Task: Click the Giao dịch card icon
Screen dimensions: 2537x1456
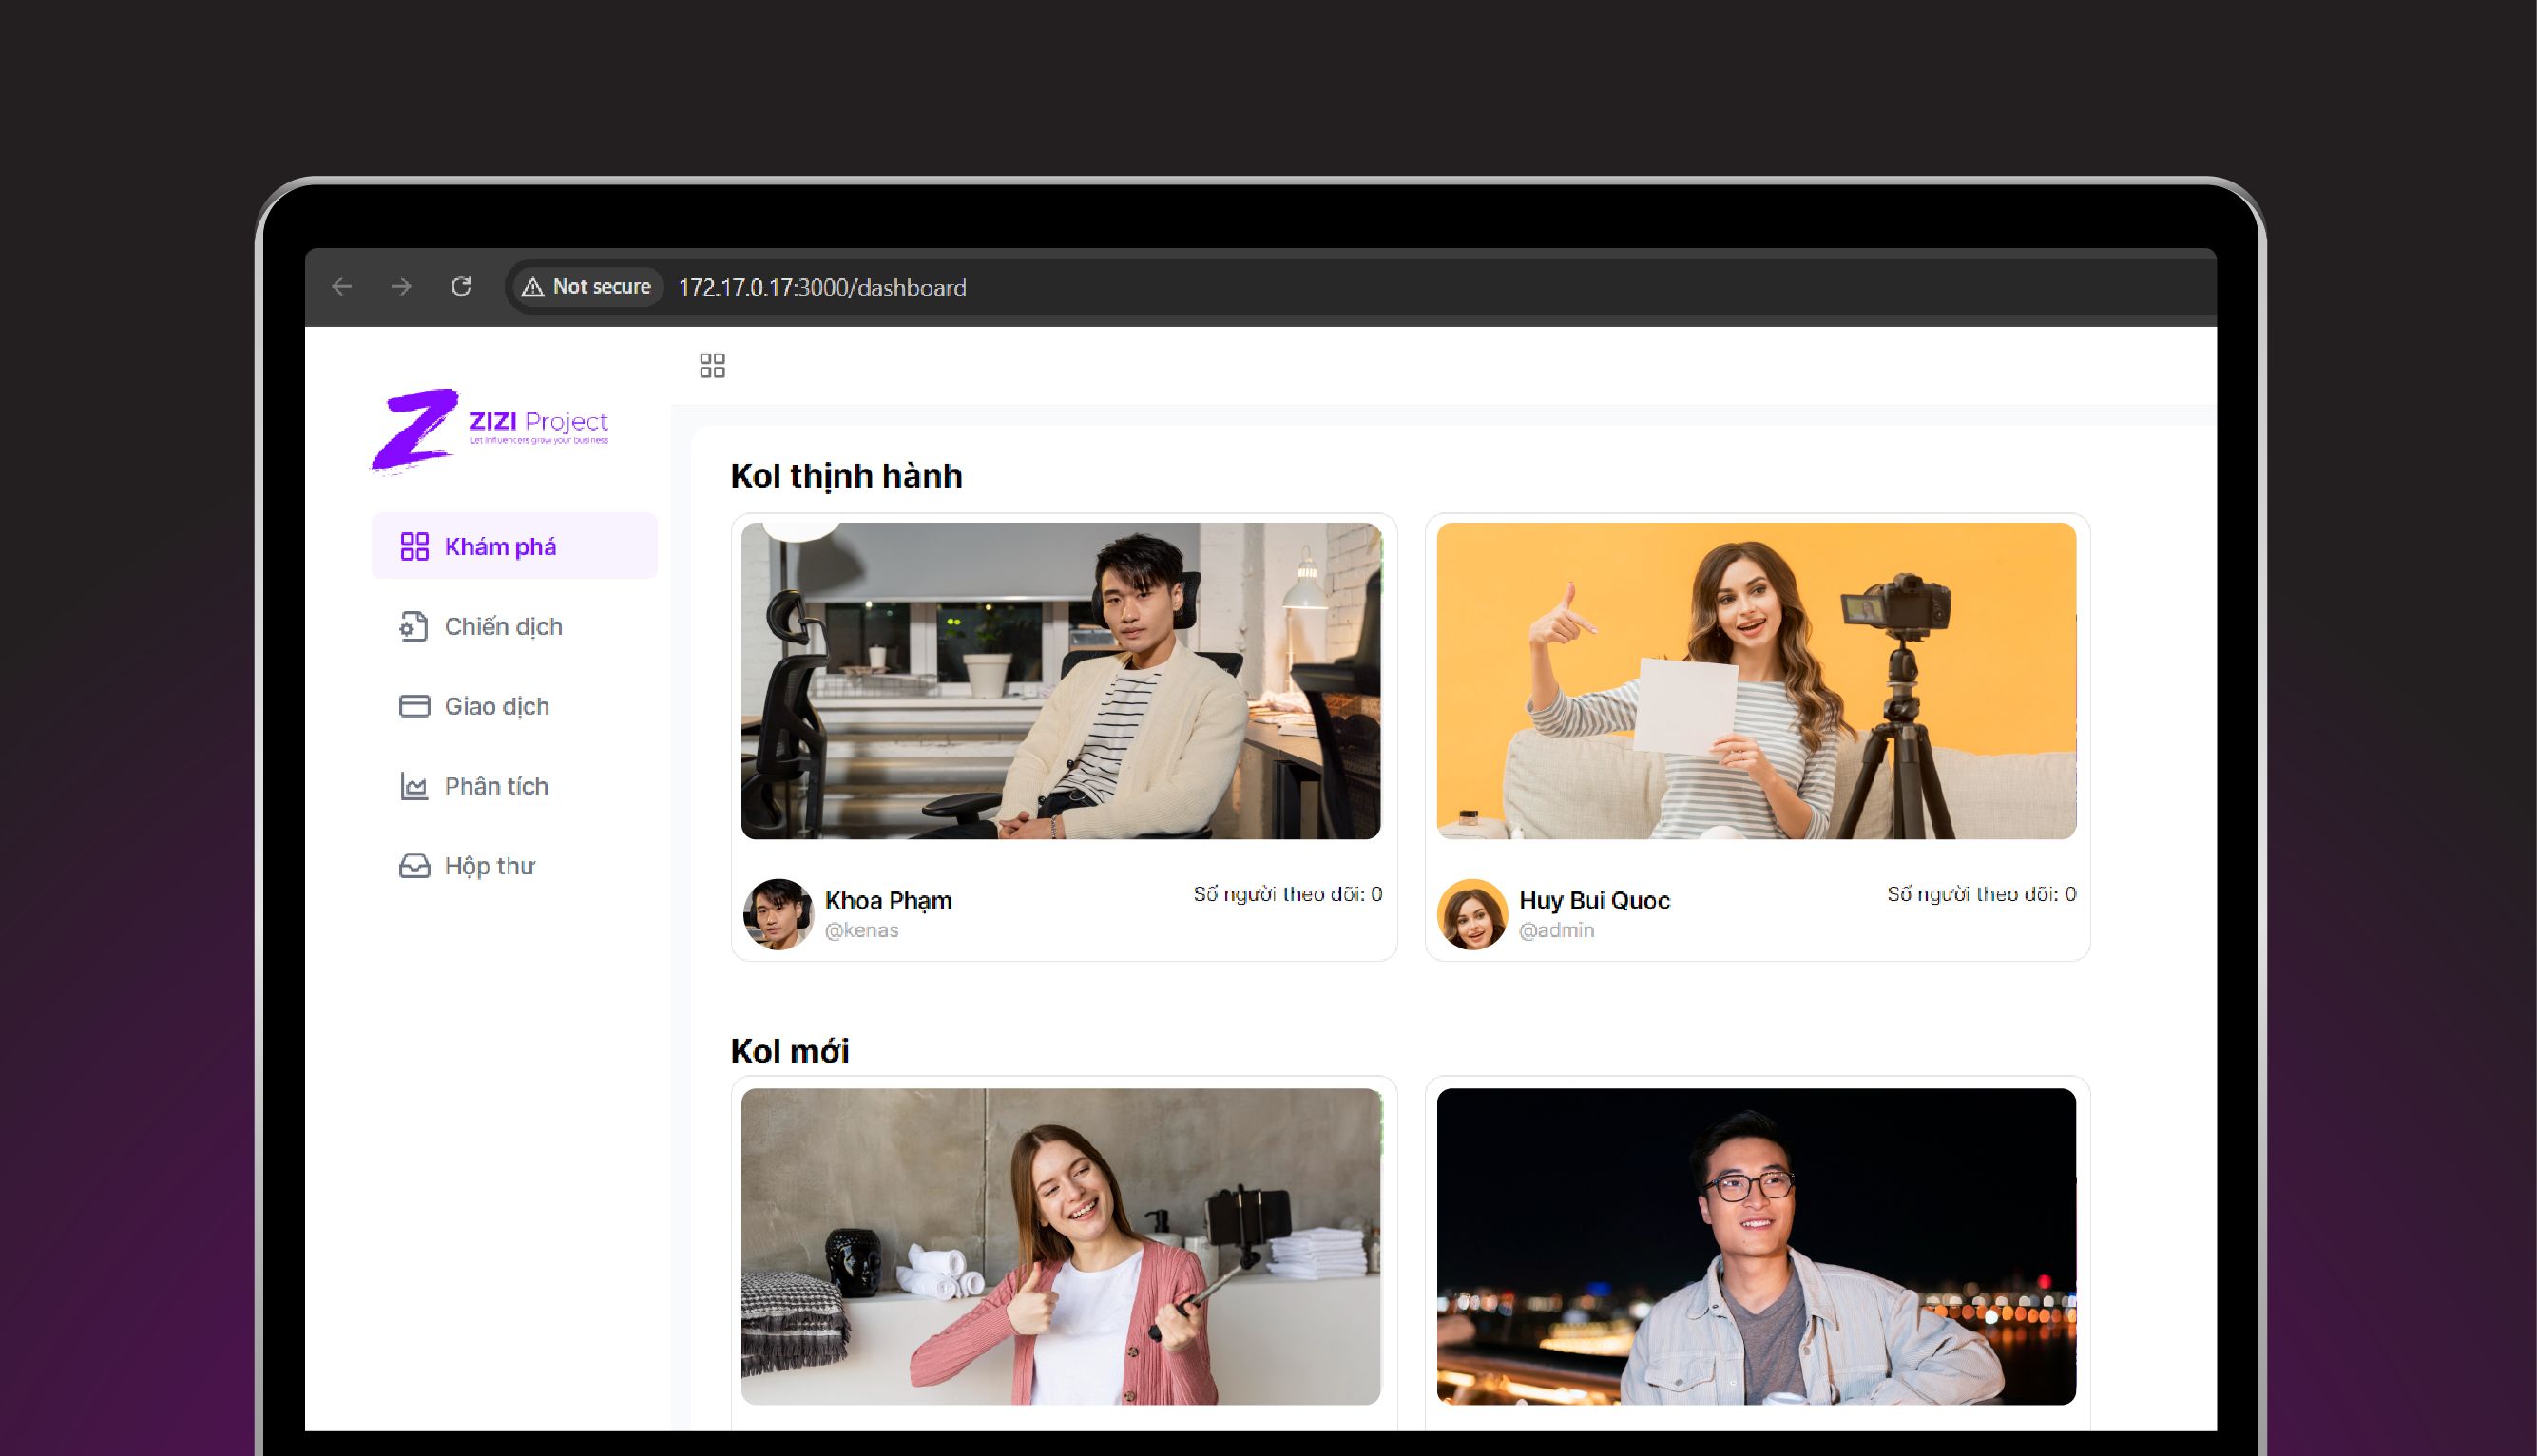Action: [x=414, y=706]
